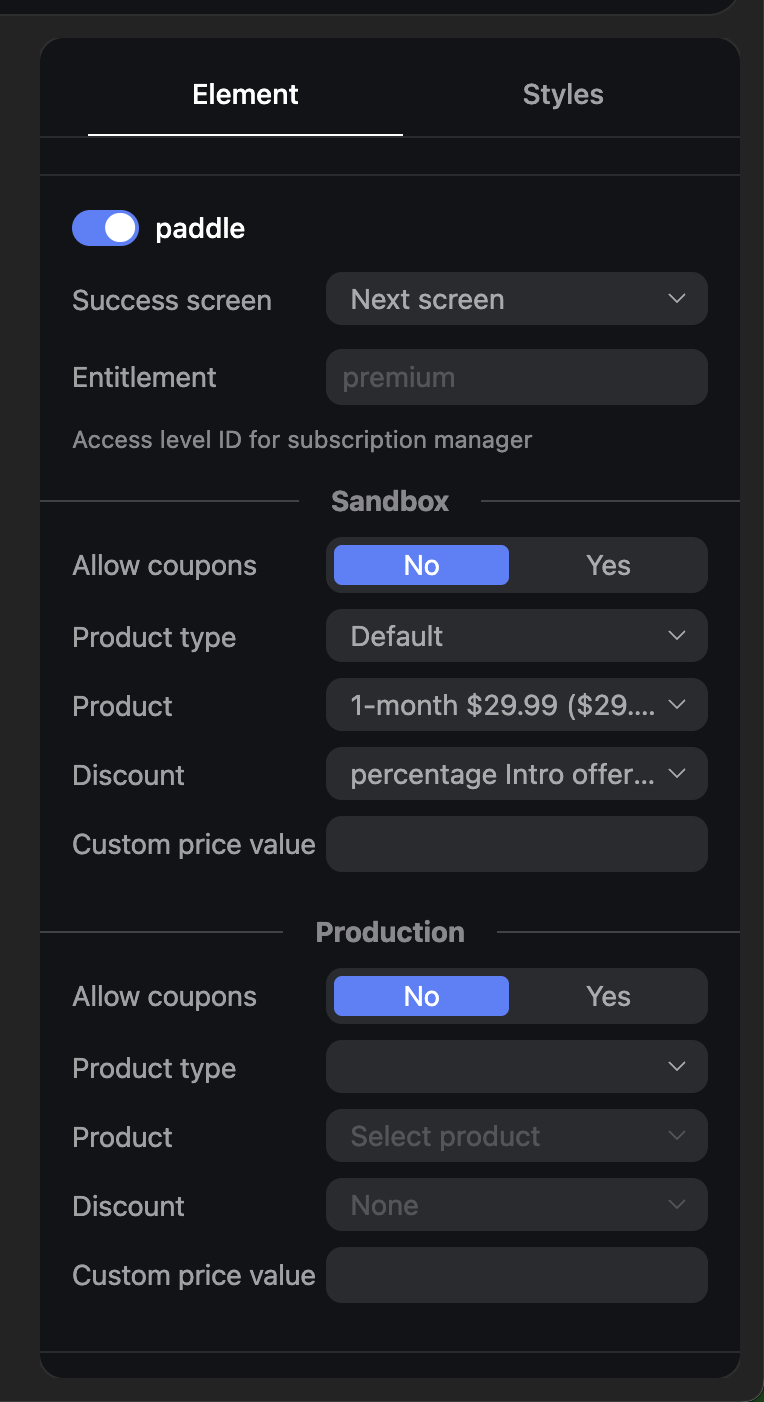Open the Sandbox Discount dropdown

click(516, 774)
